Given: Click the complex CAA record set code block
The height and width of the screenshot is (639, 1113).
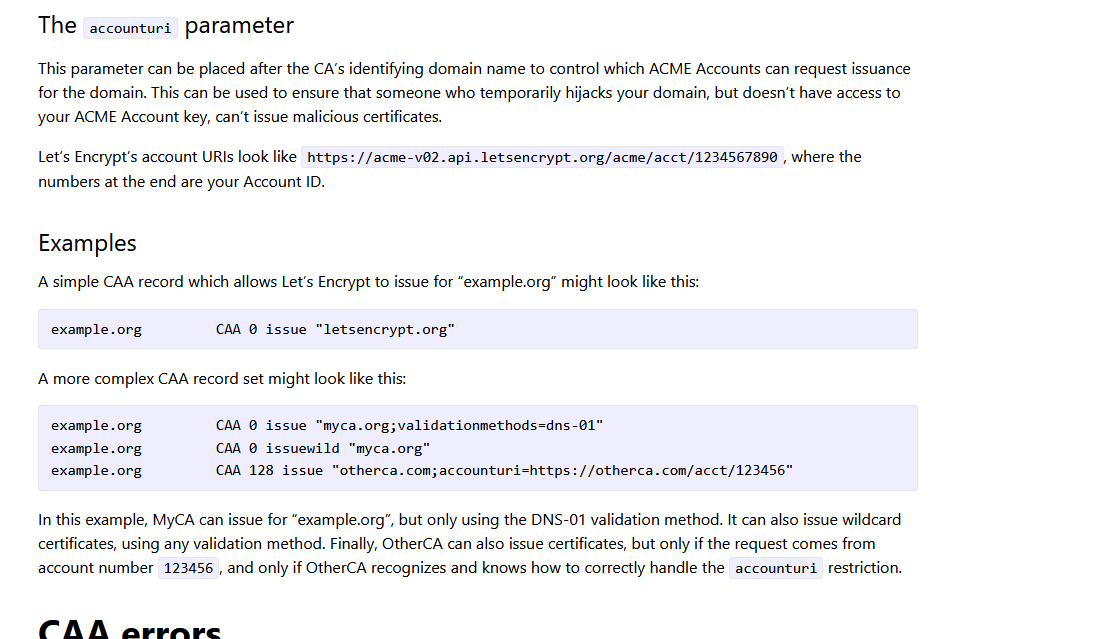Looking at the screenshot, I should [478, 448].
